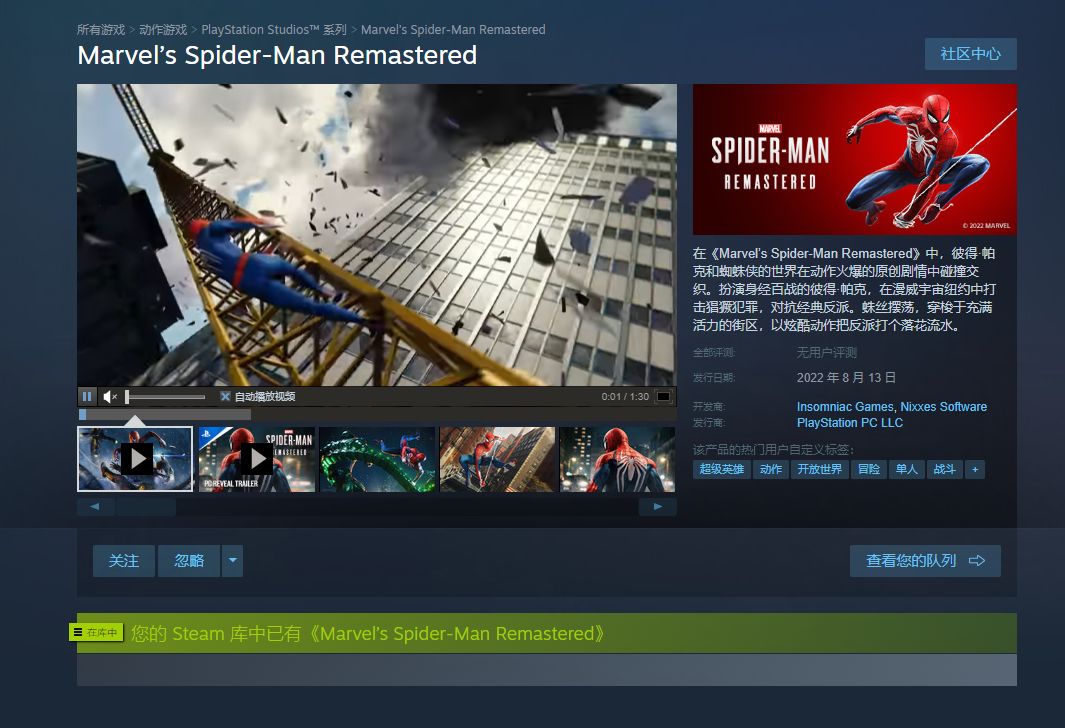
Task: Pause the trailer video
Action: pyautogui.click(x=87, y=397)
